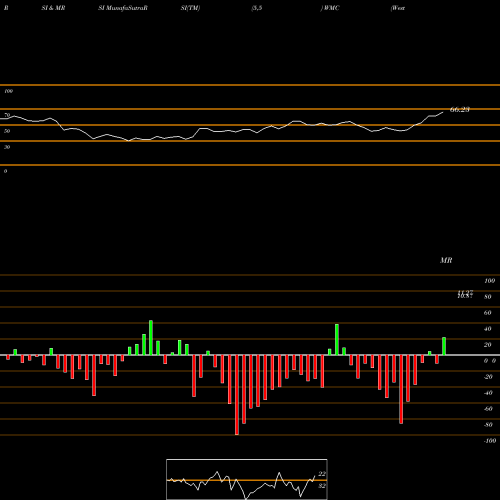Image resolution: width=500 pixels, height=500 pixels.
Task: Click the ') WMC' symbol text in header
Action: [x=330, y=8]
